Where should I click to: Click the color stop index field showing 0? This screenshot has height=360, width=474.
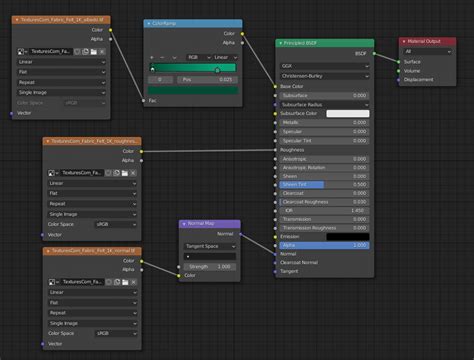pos(160,80)
